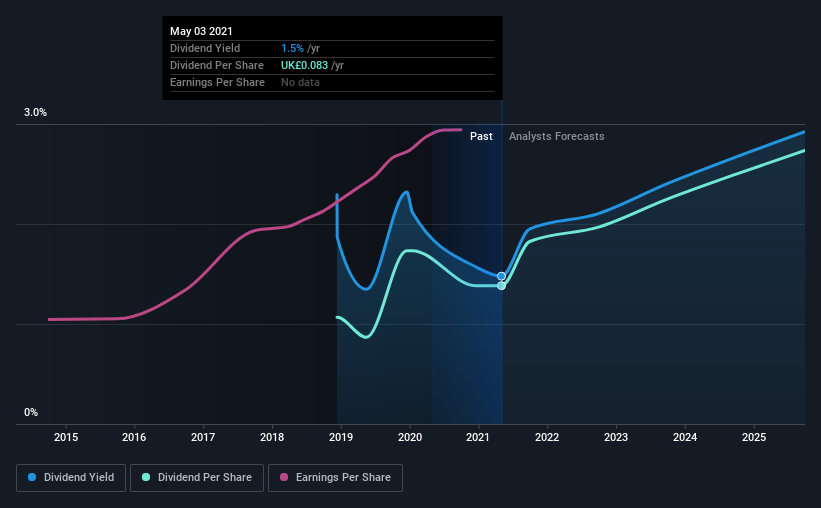This screenshot has width=821, height=508.
Task: Toggle the Earnings Per Share legend button
Action: click(335, 478)
